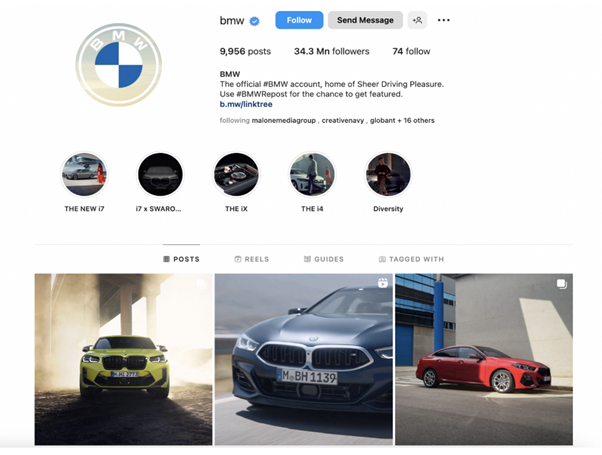Click the Send Message button
The image size is (602, 455).
coord(365,20)
